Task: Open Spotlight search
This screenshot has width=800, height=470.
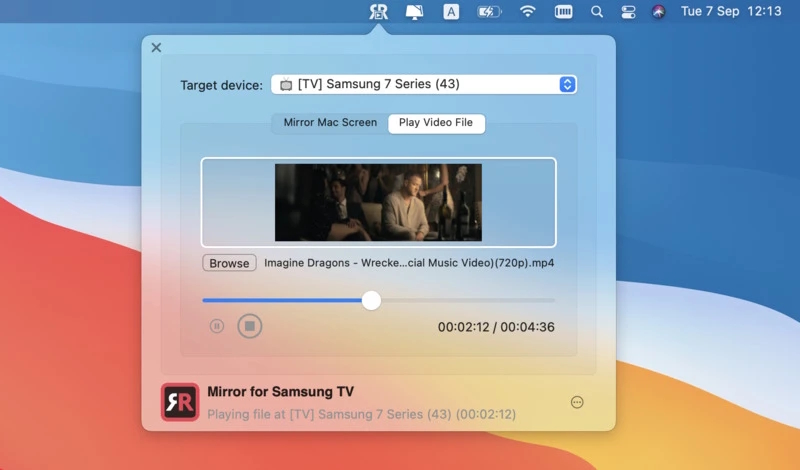Action: tap(597, 11)
